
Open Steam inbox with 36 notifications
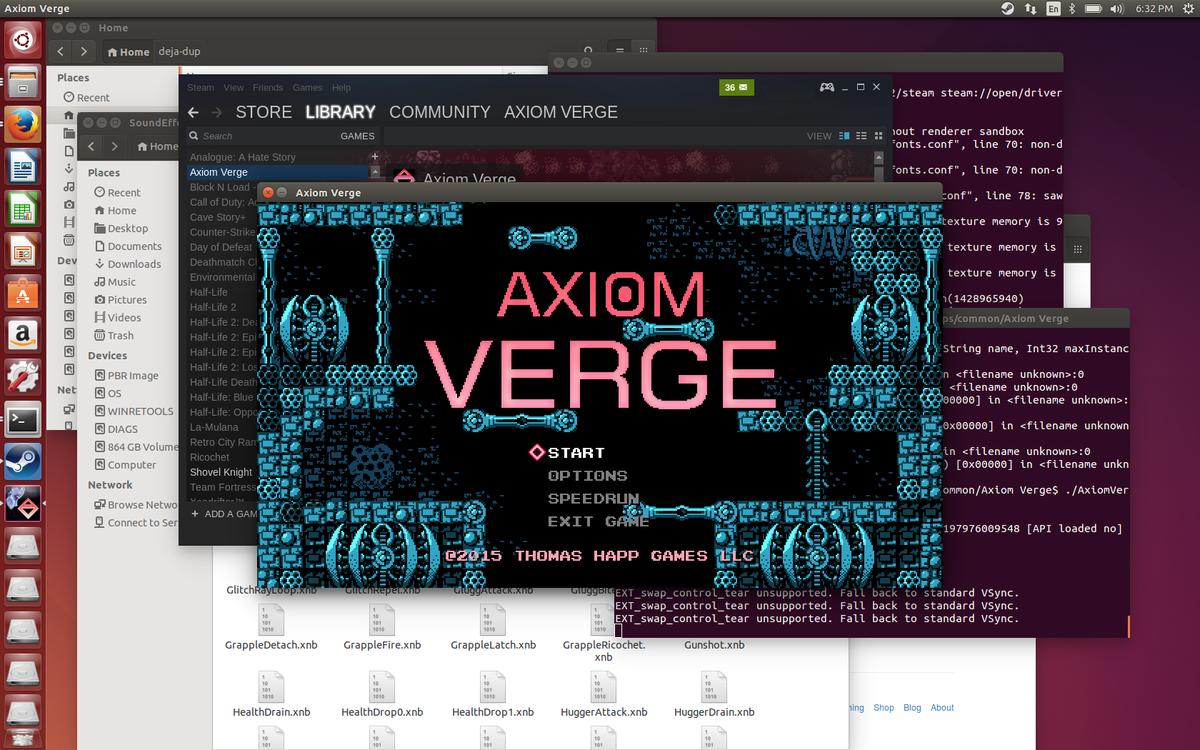pyautogui.click(x=738, y=88)
